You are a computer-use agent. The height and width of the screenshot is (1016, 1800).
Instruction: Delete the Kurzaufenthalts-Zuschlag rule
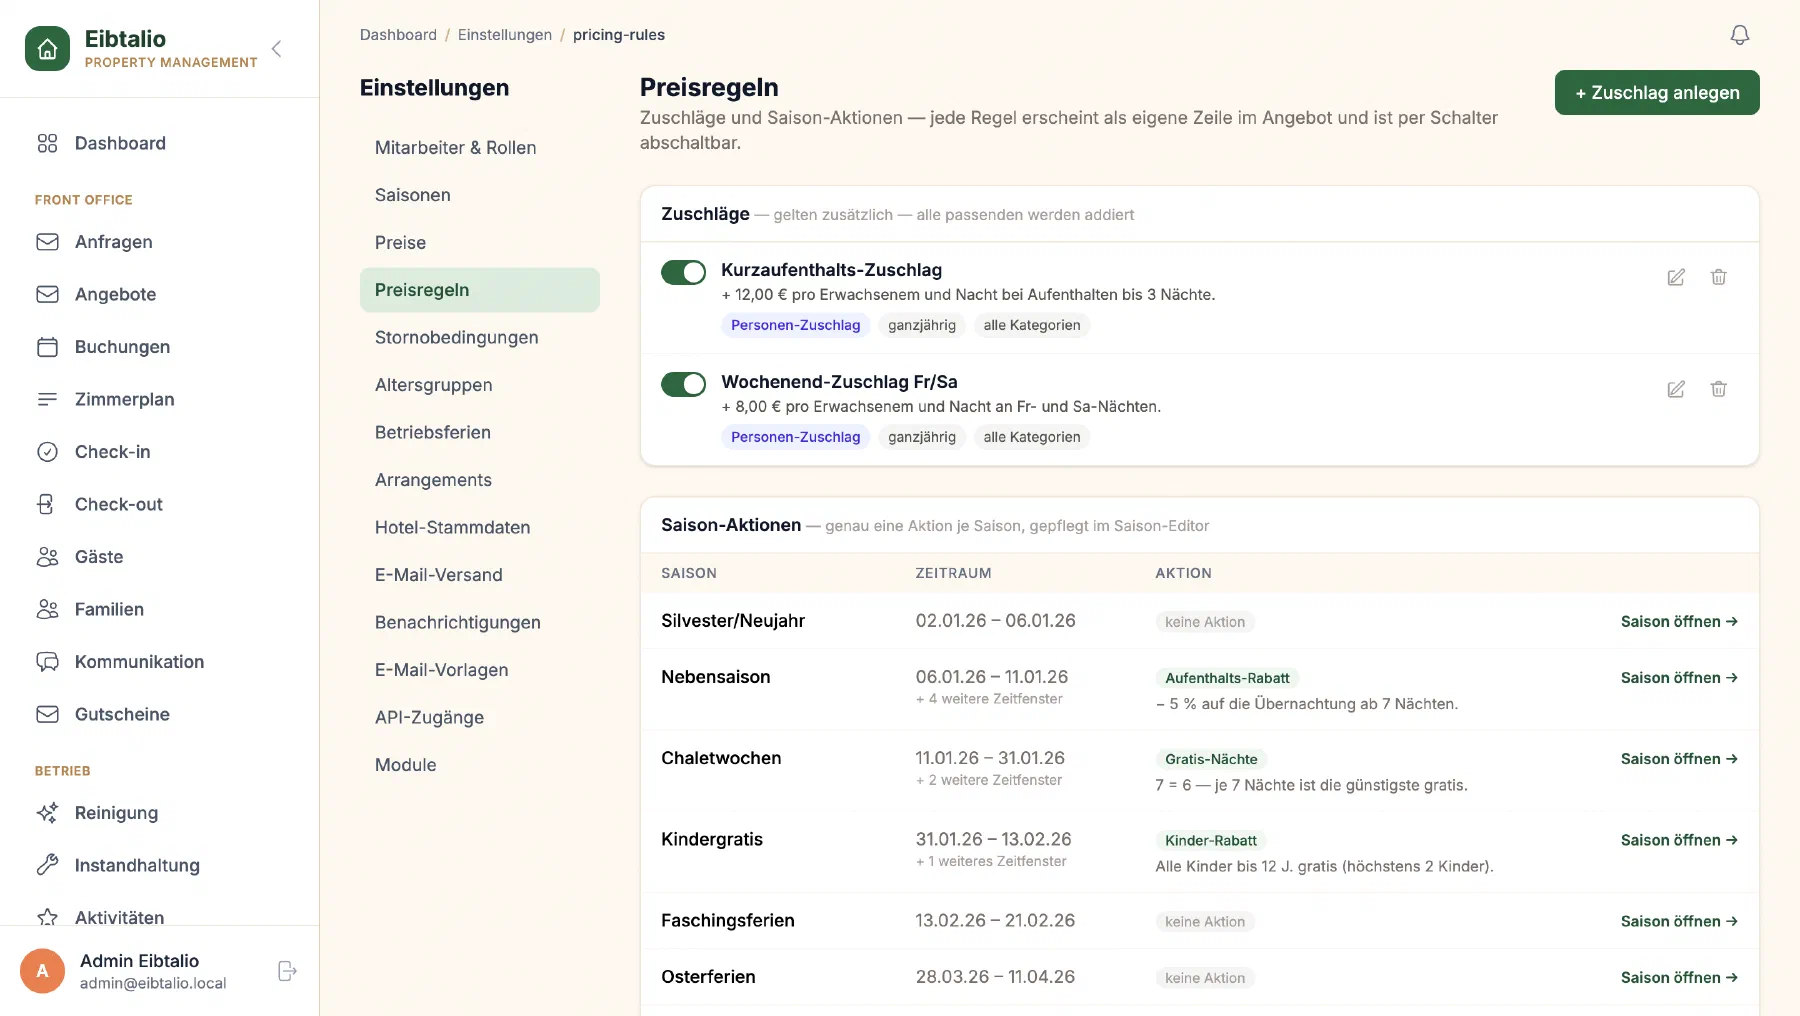click(x=1718, y=277)
